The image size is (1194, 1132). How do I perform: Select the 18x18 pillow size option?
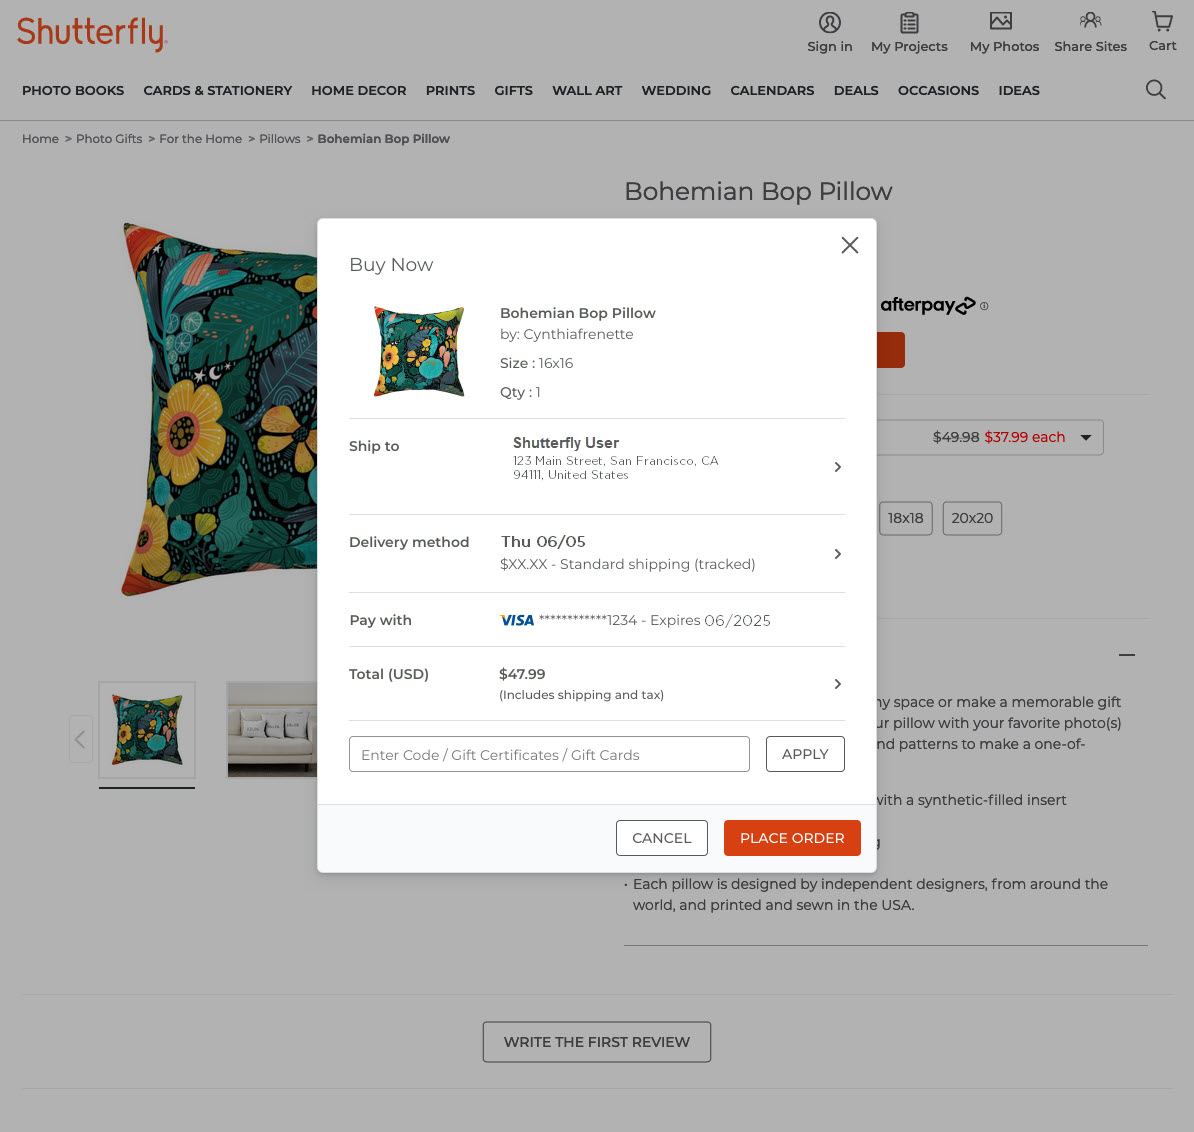click(905, 518)
